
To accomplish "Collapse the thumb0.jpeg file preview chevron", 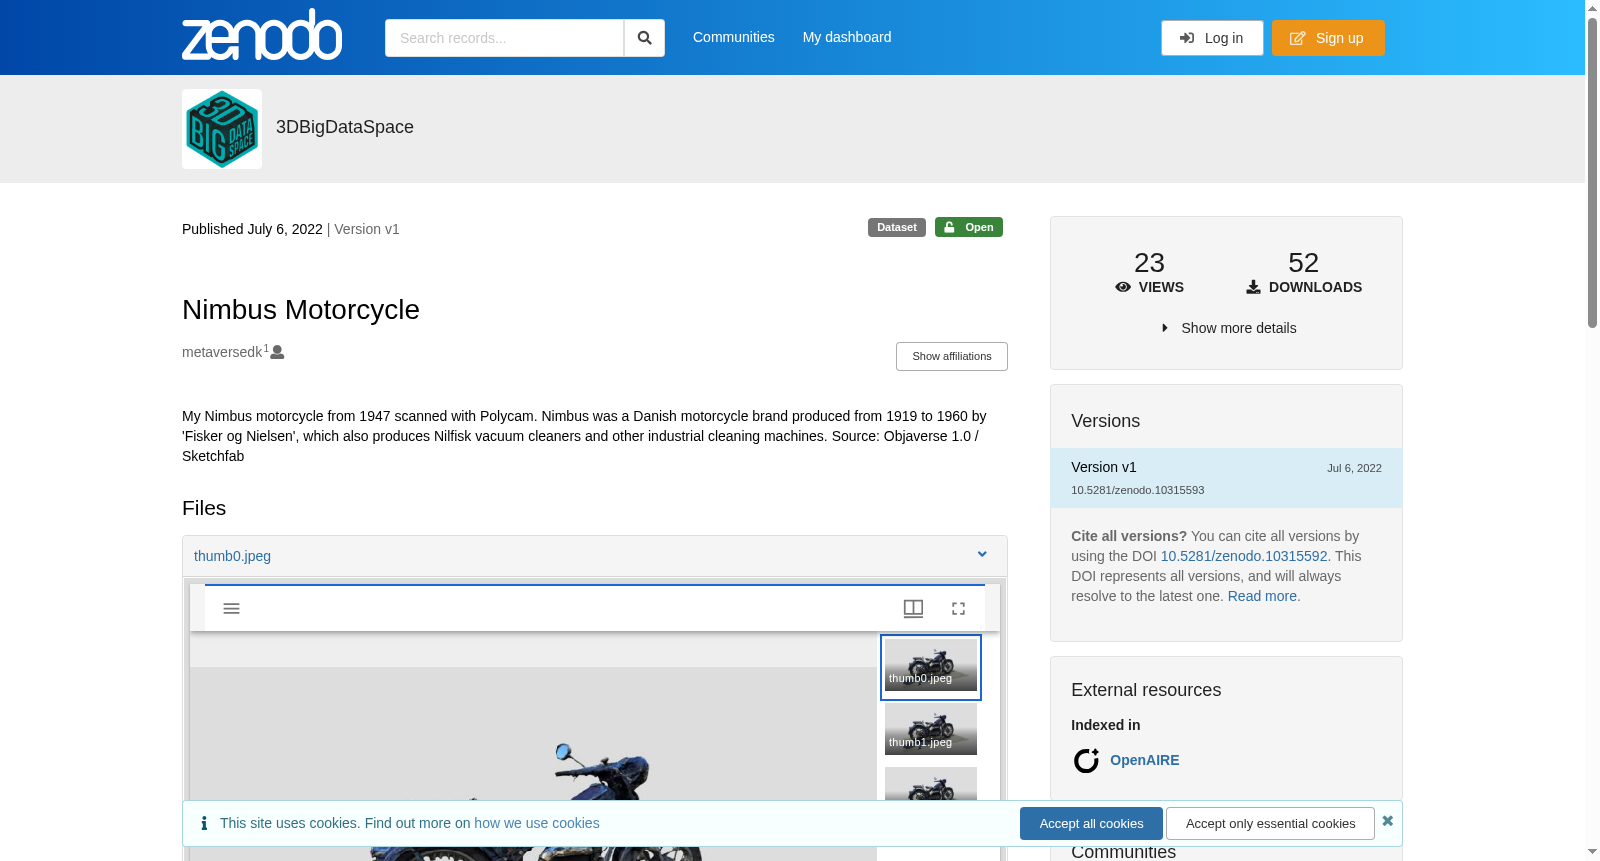I will [x=982, y=555].
